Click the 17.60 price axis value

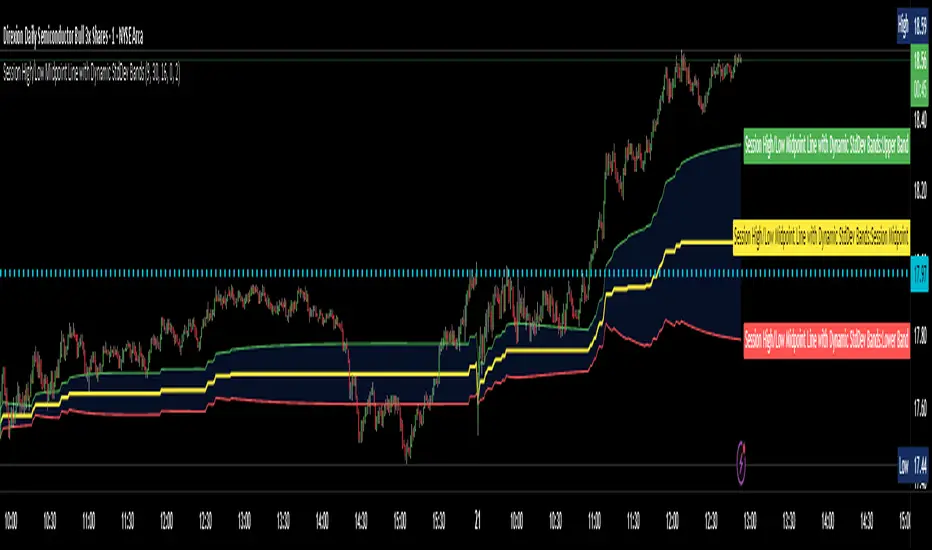tap(920, 408)
